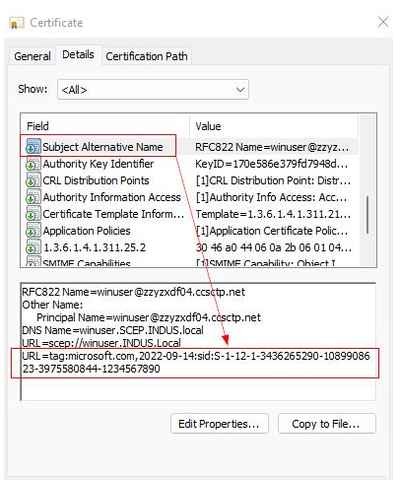Screen dimensions: 400x485
Task: Click the Copy to File button
Action: [x=327, y=424]
